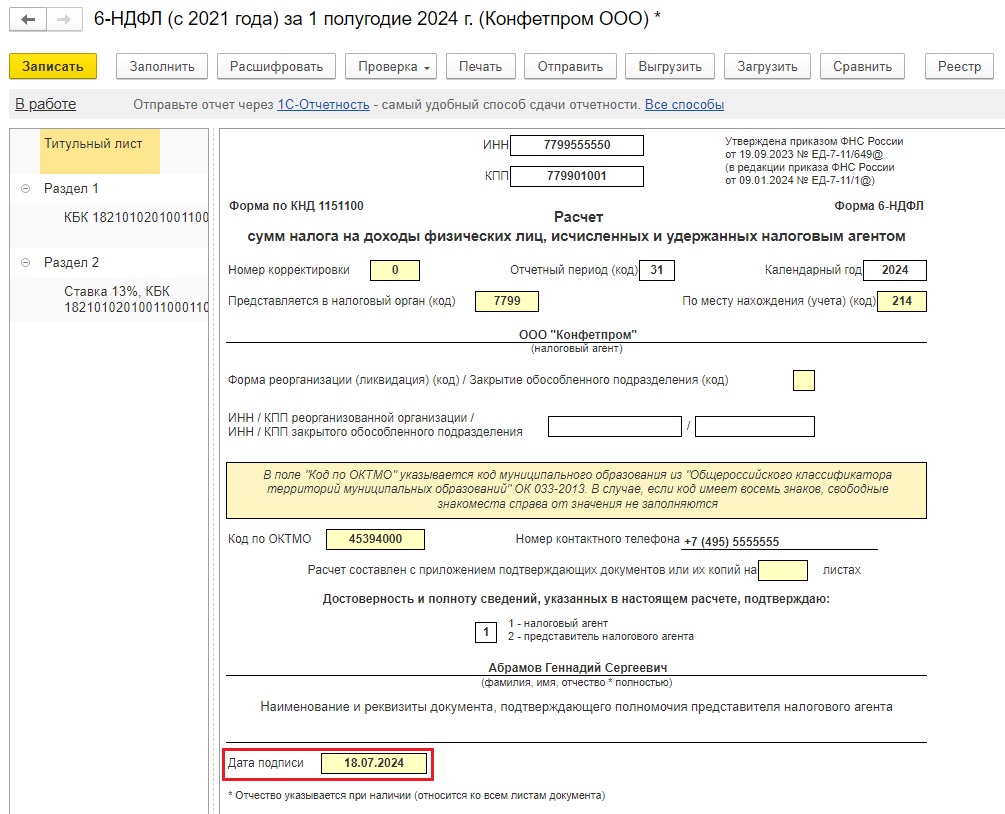Open the Ставка 13%, КБК item under Раздел 2
1005x814 pixels.
136,299
